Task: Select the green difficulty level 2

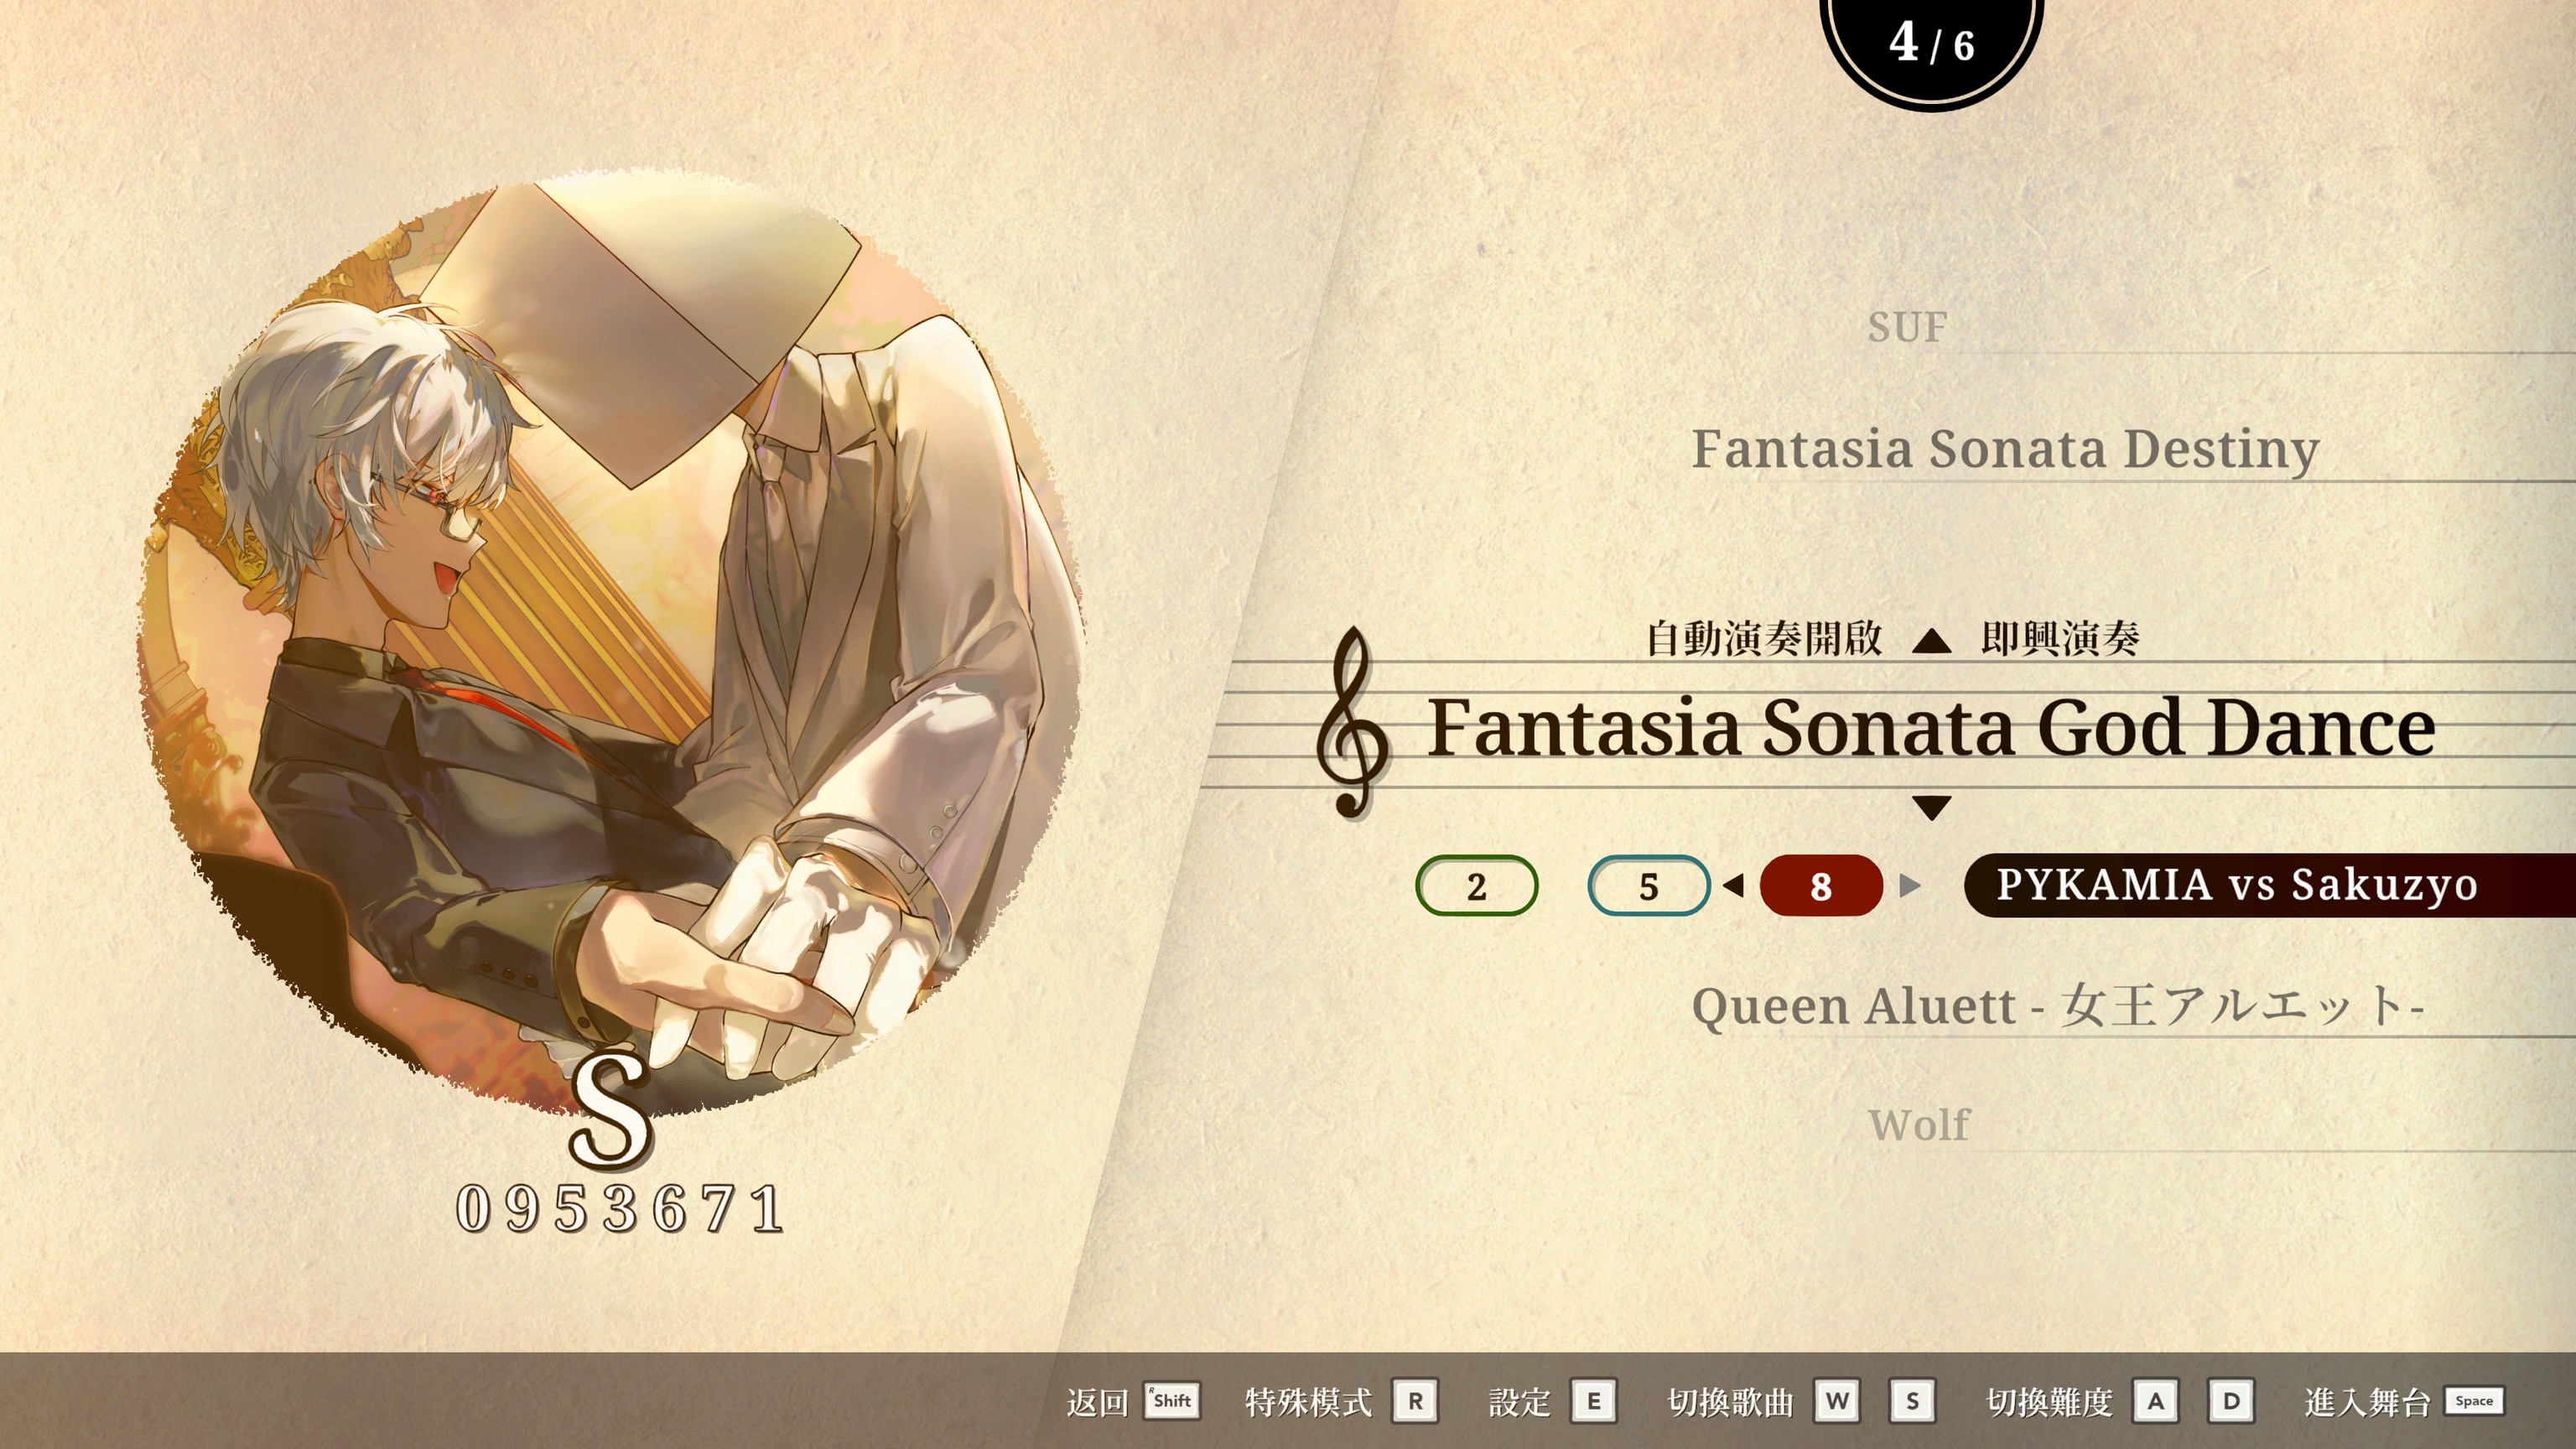Action: pos(1476,886)
